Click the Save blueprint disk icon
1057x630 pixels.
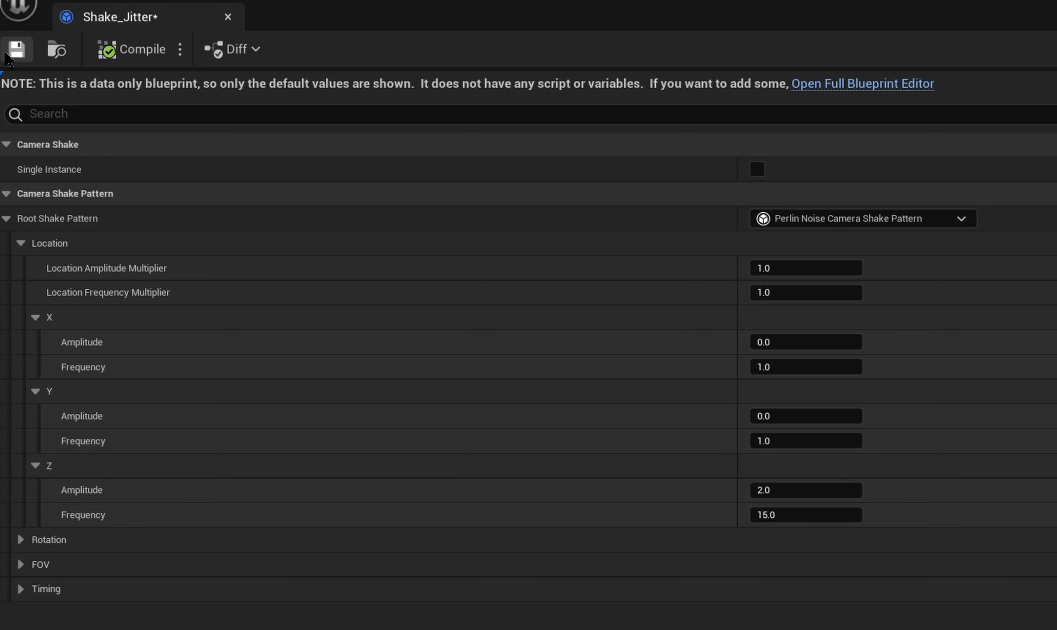coord(17,49)
